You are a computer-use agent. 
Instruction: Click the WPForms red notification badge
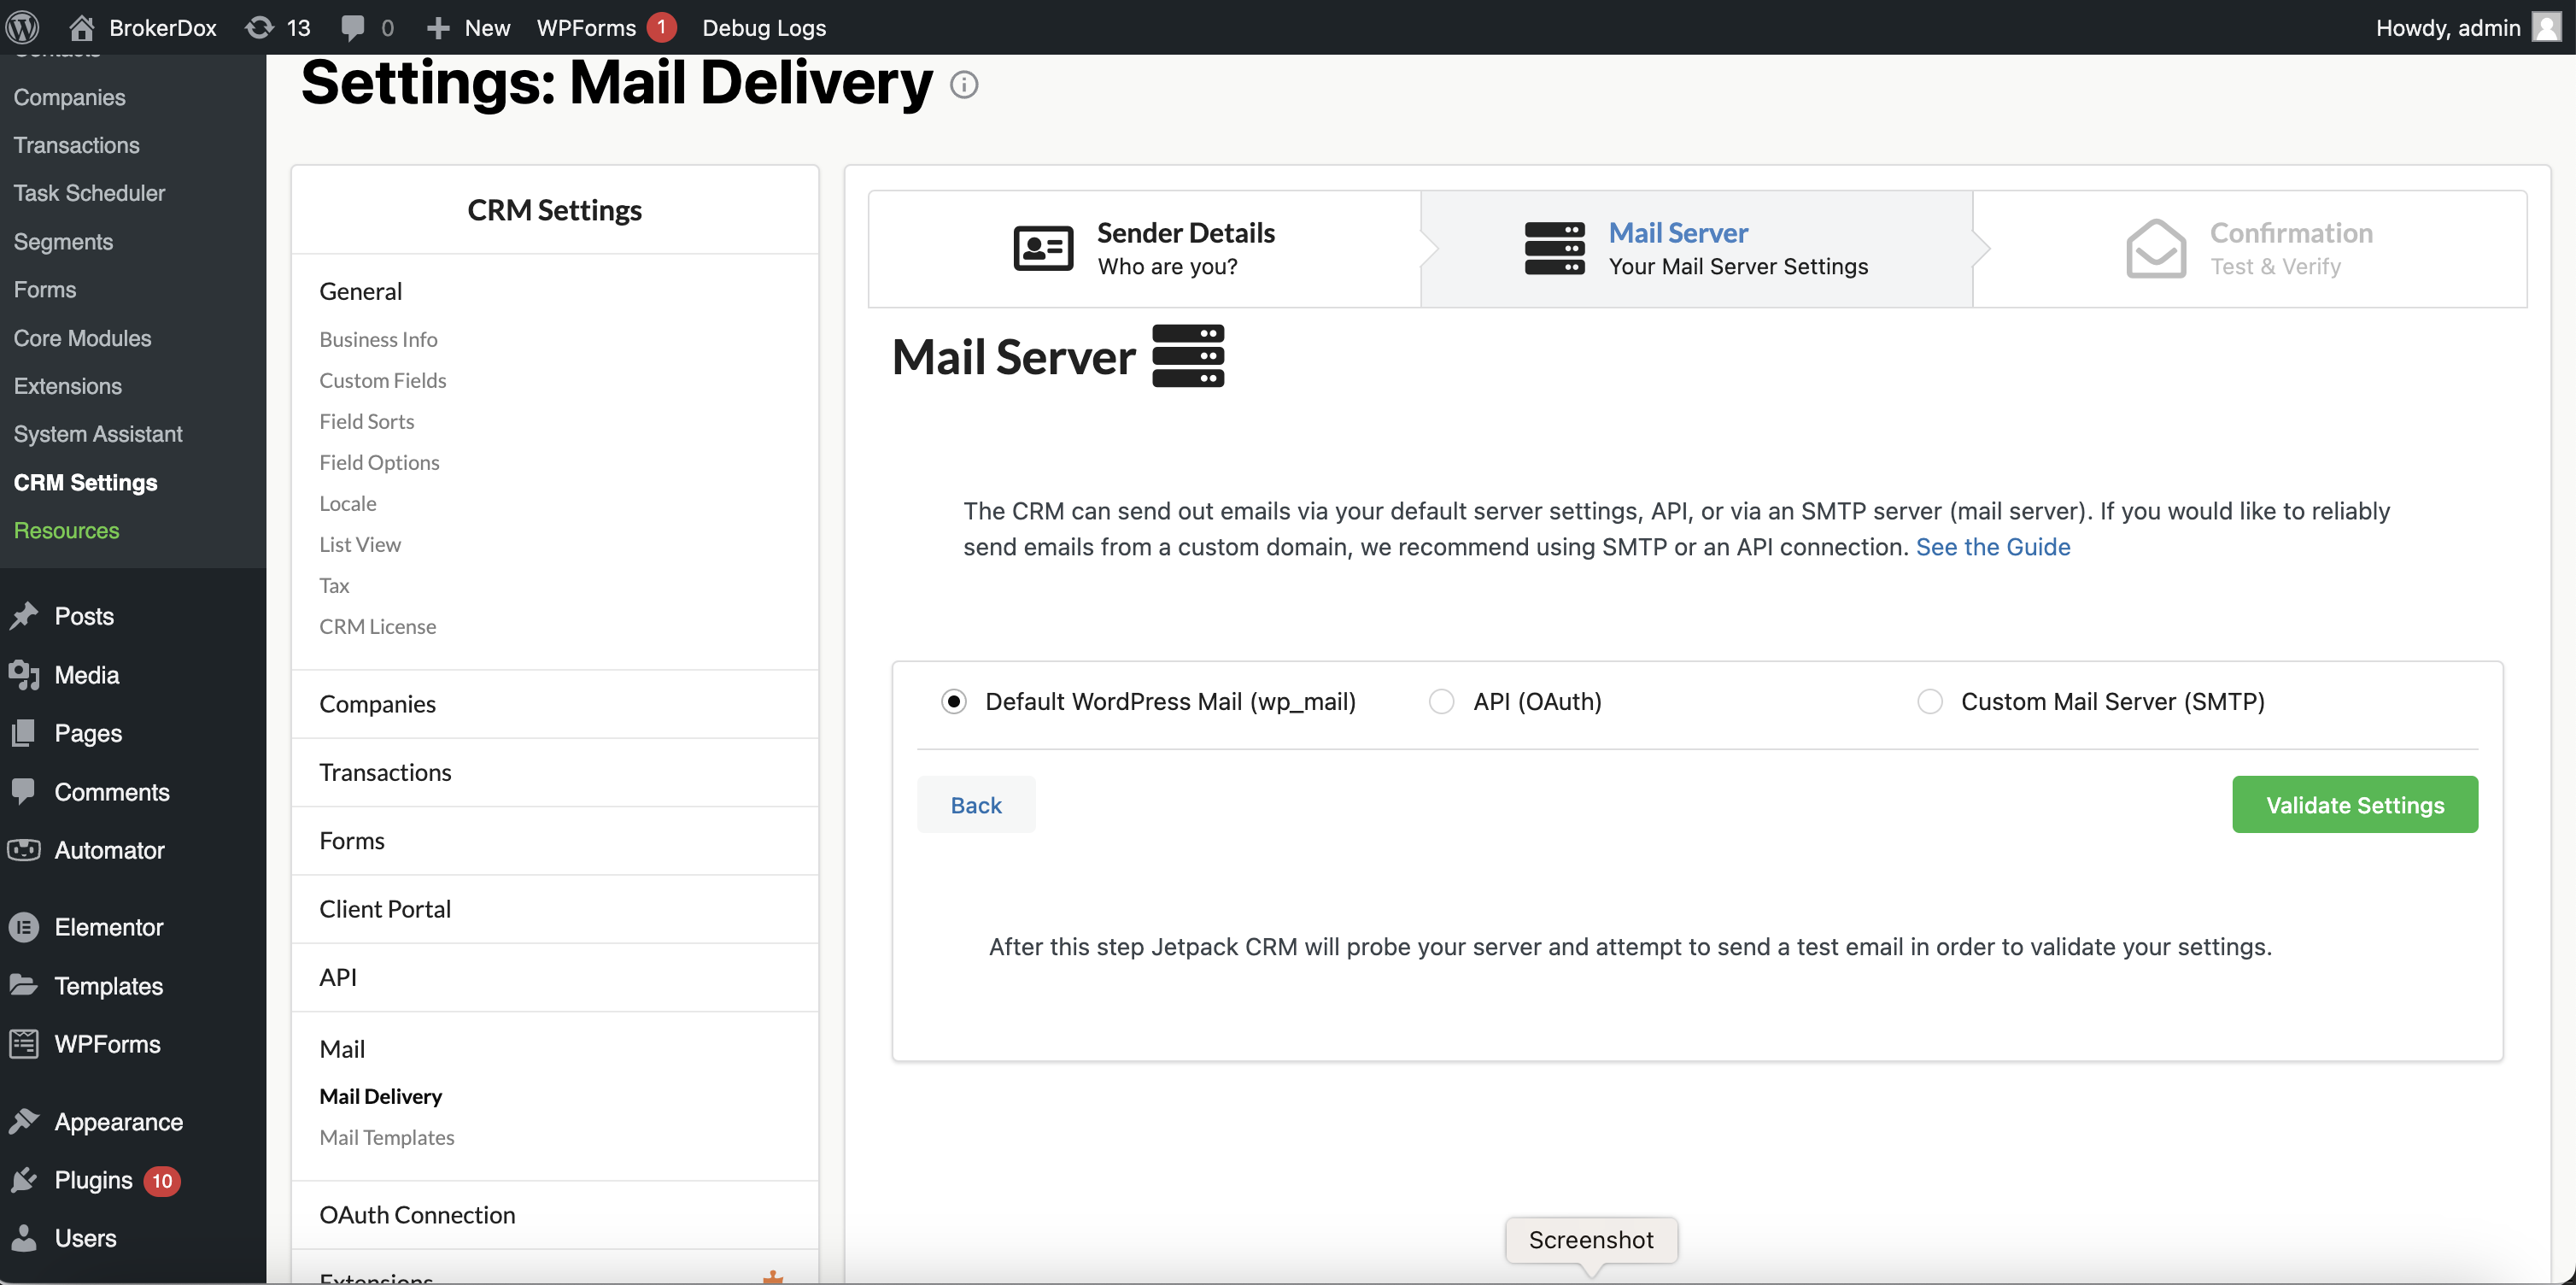point(661,27)
